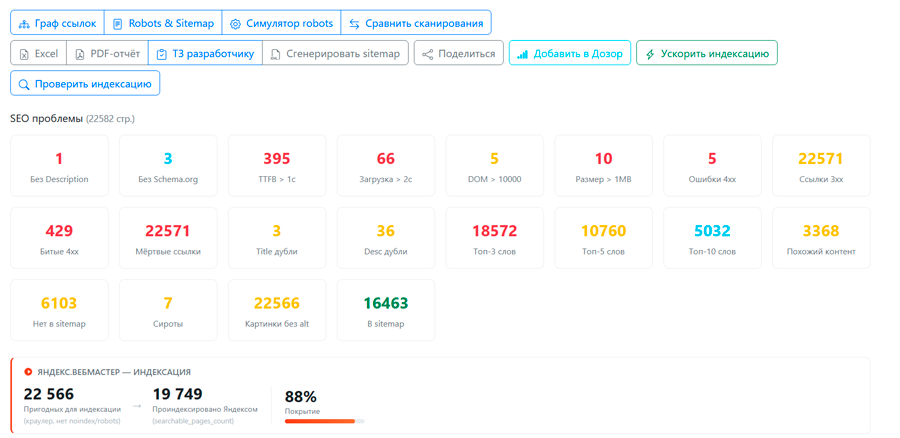Open the Загрузка > 2с card
The width and height of the screenshot is (900, 438).
[386, 165]
